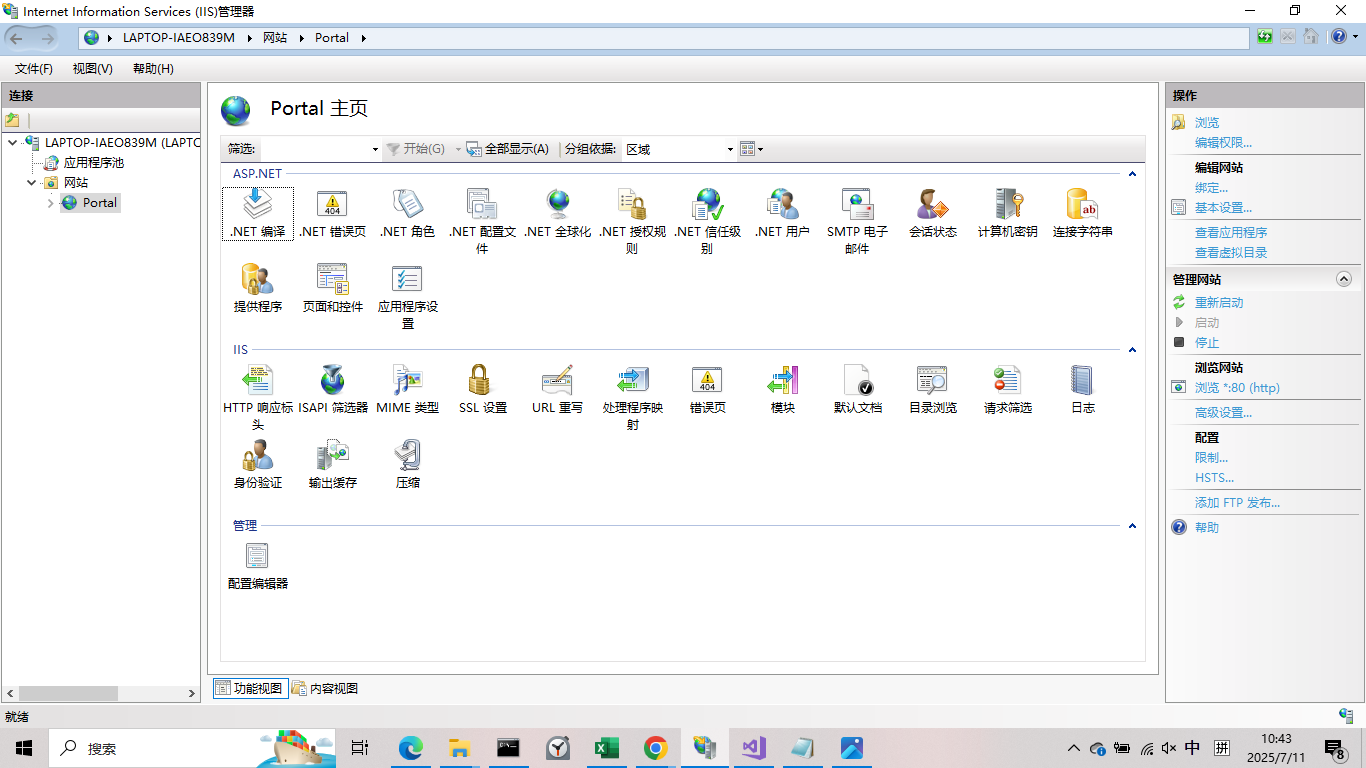Select 应用程序池 in the connections tree
The width and height of the screenshot is (1366, 768).
[x=94, y=163]
